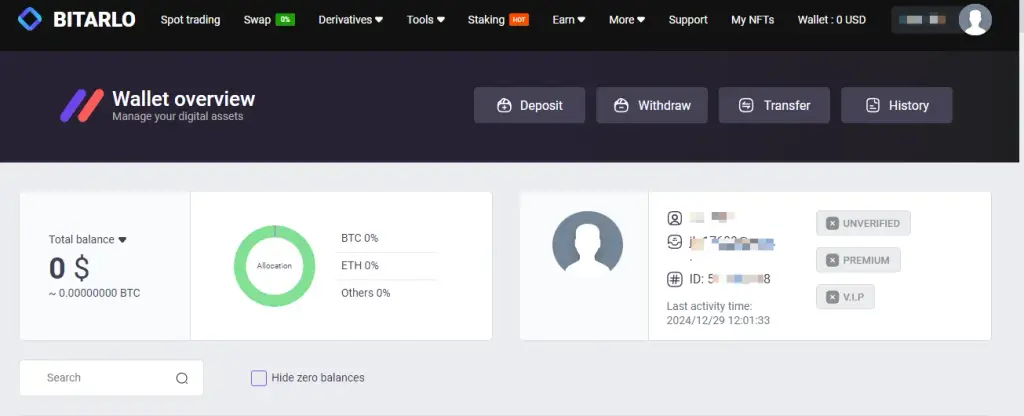Click the UNVERIFIED status badge
1024x416 pixels.
click(x=863, y=223)
